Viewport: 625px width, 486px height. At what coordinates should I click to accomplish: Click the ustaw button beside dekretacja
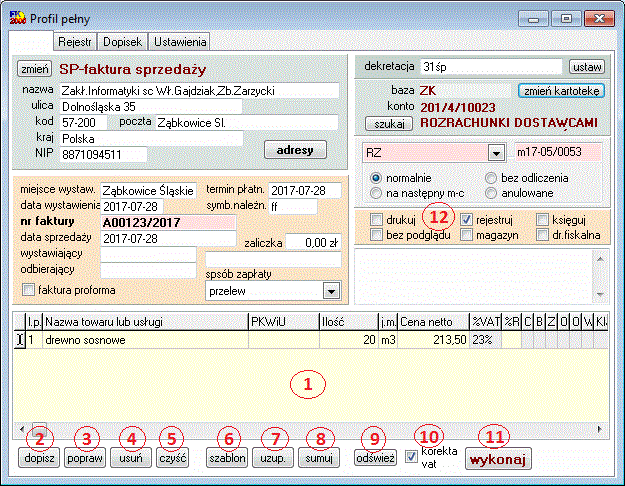[x=587, y=67]
